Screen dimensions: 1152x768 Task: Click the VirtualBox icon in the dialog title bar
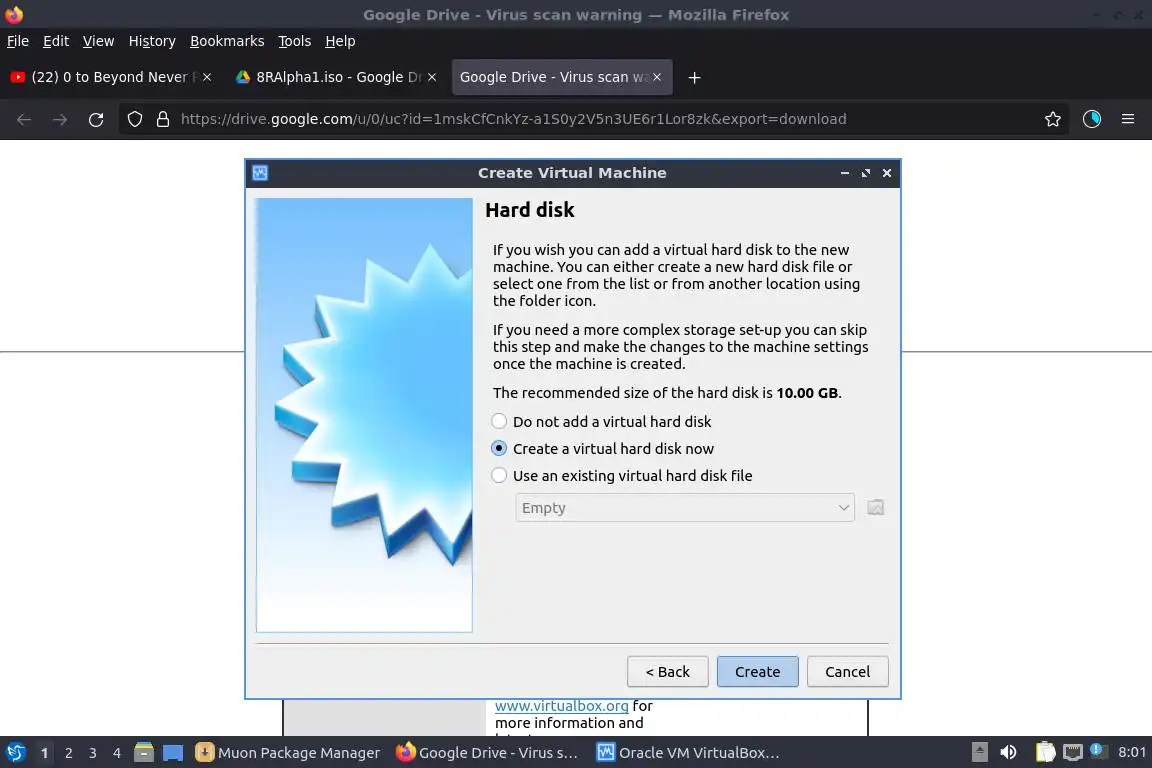point(260,173)
